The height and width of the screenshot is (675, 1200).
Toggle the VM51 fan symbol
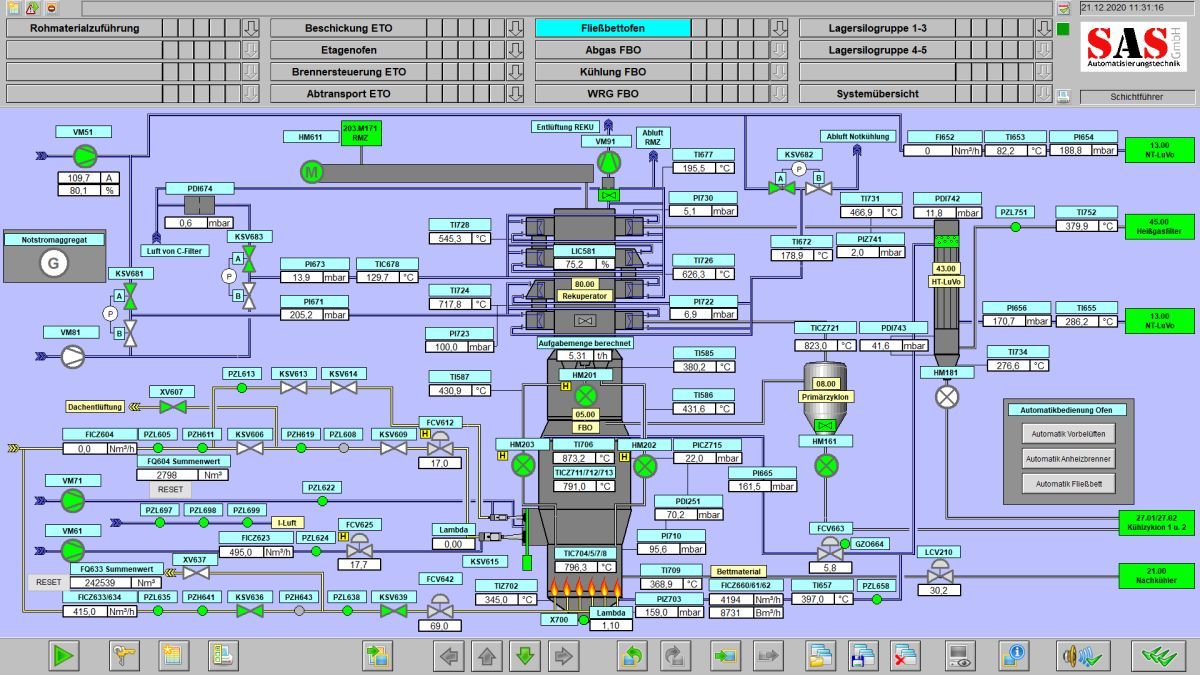83,154
